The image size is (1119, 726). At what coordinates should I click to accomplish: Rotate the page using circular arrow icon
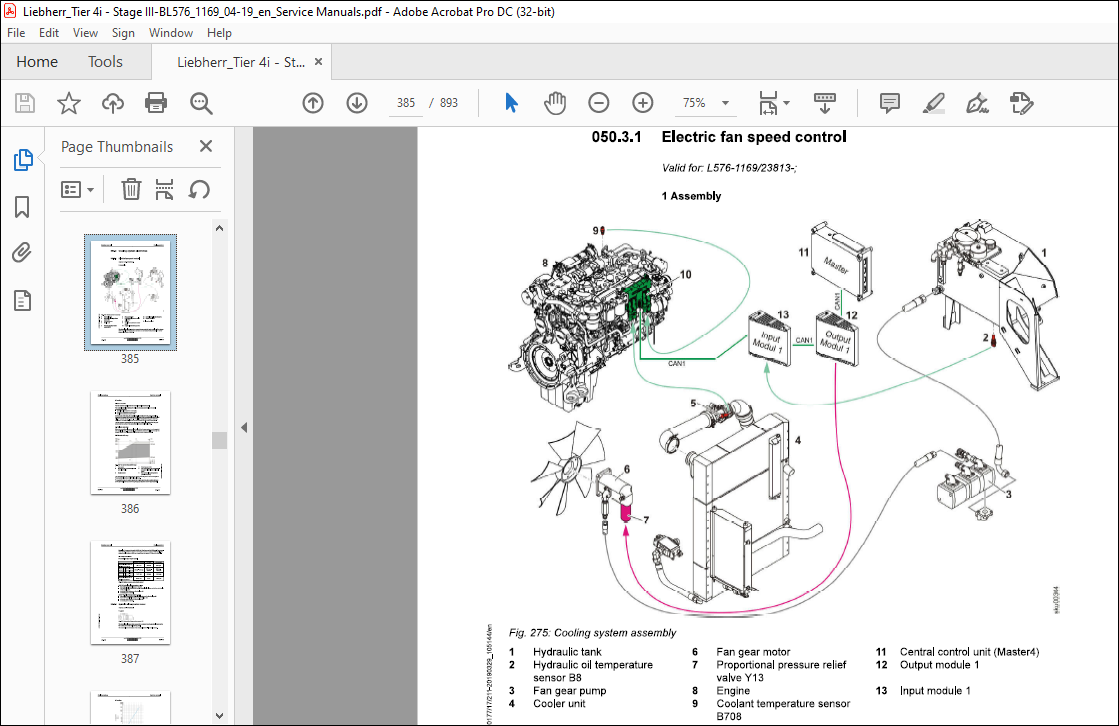(x=199, y=190)
